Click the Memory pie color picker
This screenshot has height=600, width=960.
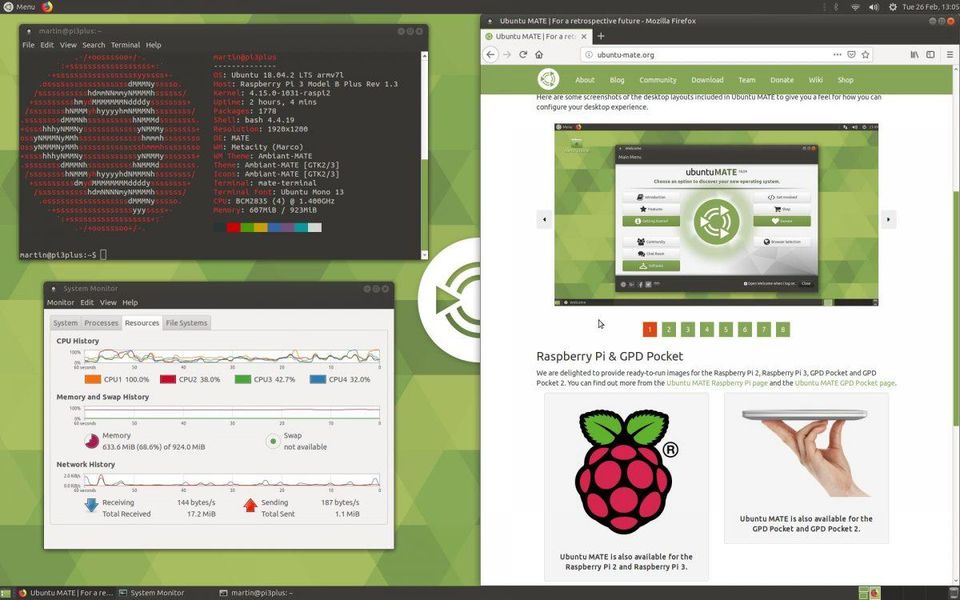coord(91,441)
